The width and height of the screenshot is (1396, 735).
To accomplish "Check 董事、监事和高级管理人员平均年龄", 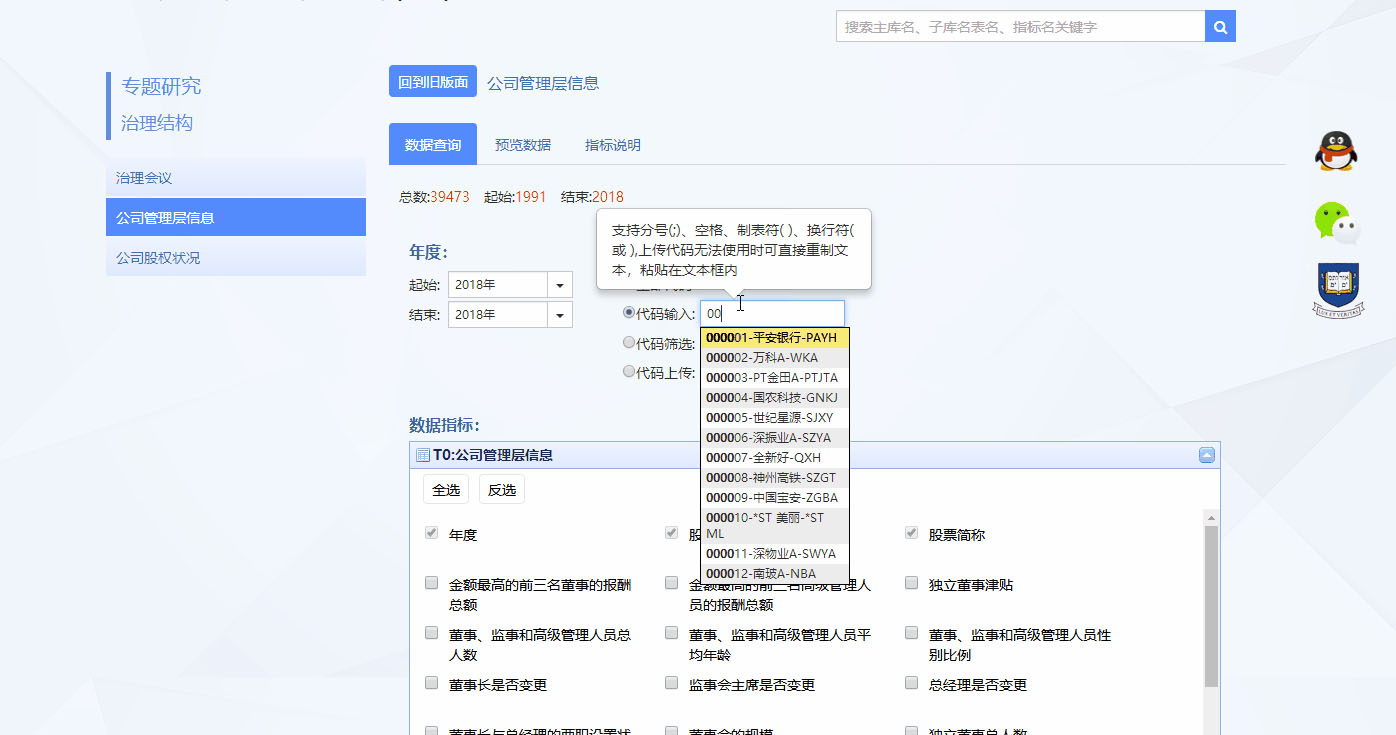I will click(671, 633).
